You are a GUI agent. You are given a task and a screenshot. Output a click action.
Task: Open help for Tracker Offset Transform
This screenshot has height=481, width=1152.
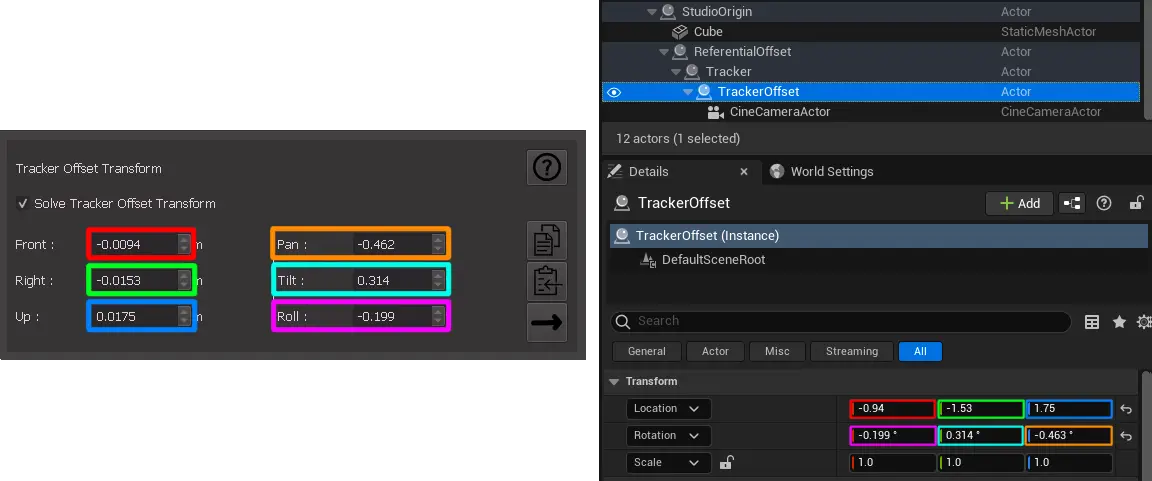[x=547, y=168]
